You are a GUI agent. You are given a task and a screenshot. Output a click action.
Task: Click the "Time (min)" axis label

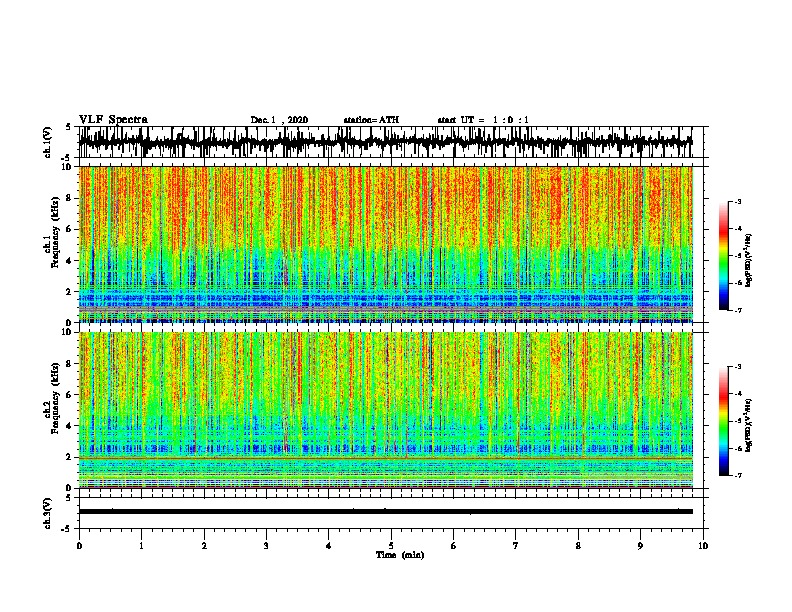point(400,555)
